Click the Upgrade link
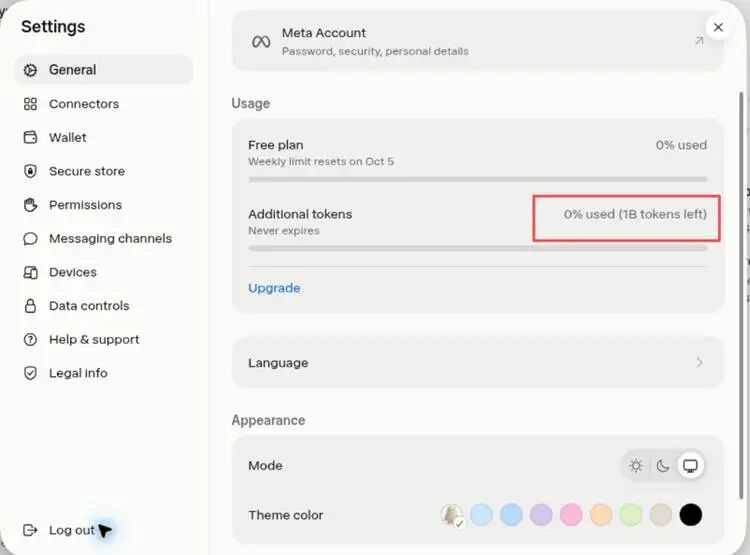This screenshot has width=750, height=555. (x=274, y=288)
